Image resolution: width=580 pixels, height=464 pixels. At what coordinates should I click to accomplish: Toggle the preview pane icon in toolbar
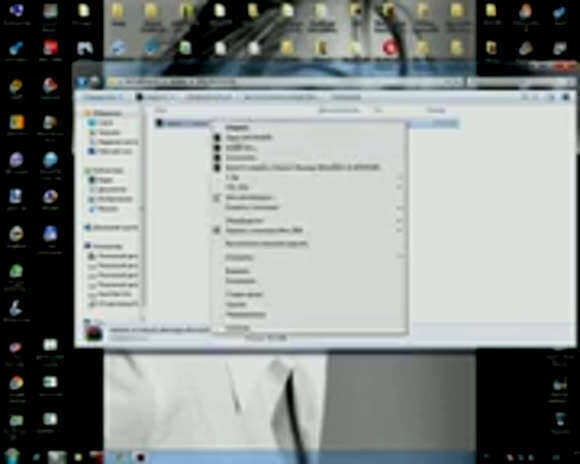(551, 97)
